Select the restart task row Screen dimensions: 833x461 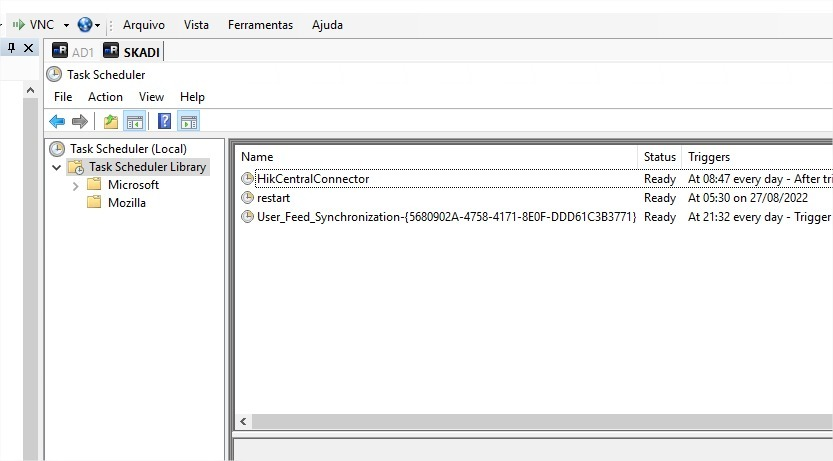coord(273,198)
